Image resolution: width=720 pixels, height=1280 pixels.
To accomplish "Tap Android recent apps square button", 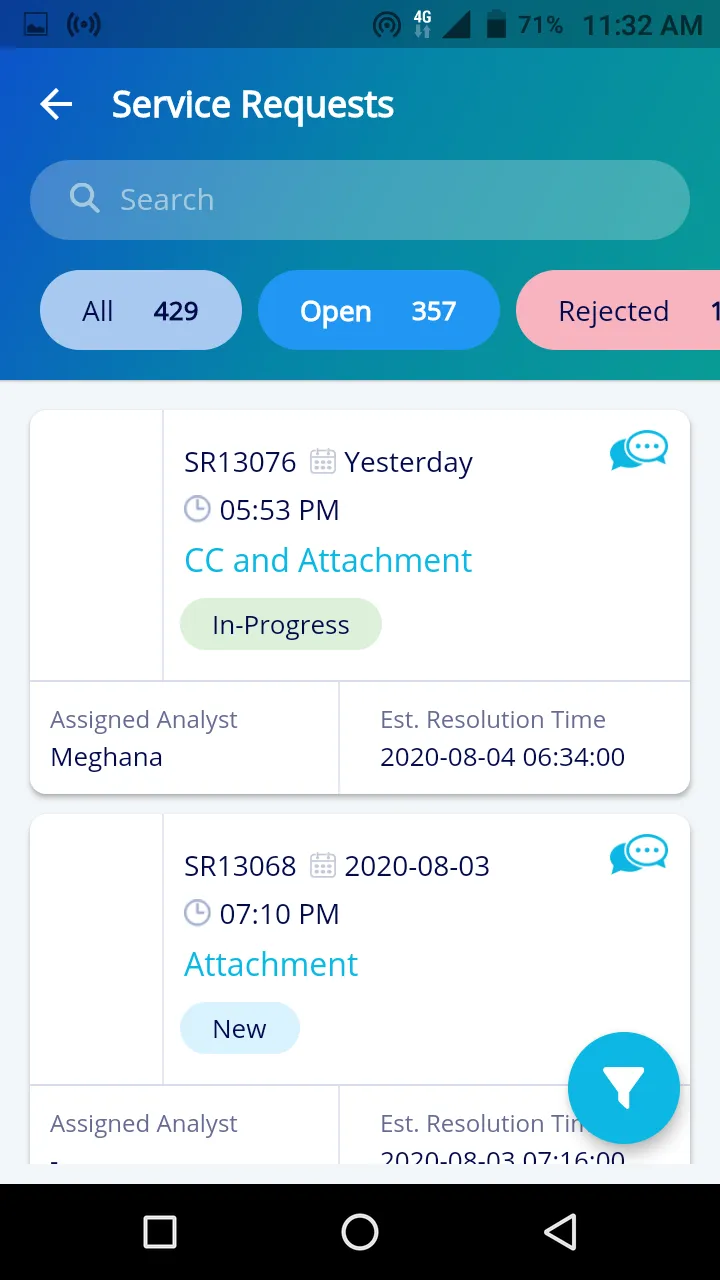I will 160,1232.
